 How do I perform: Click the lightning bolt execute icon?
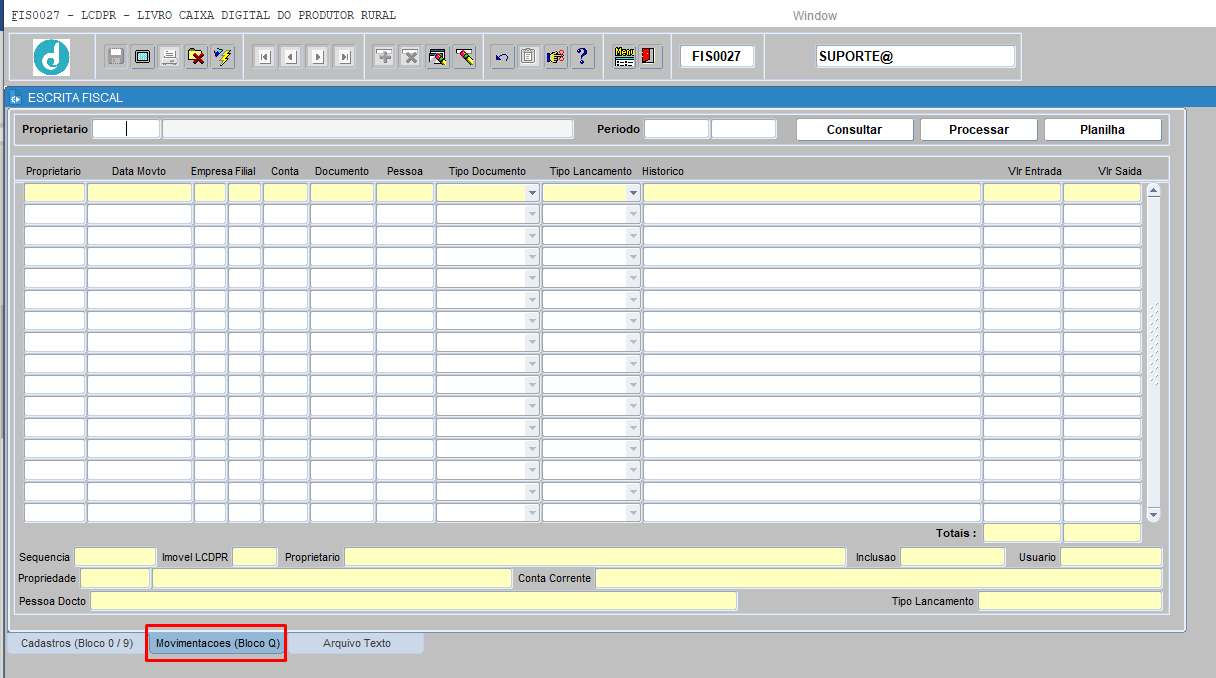(223, 57)
